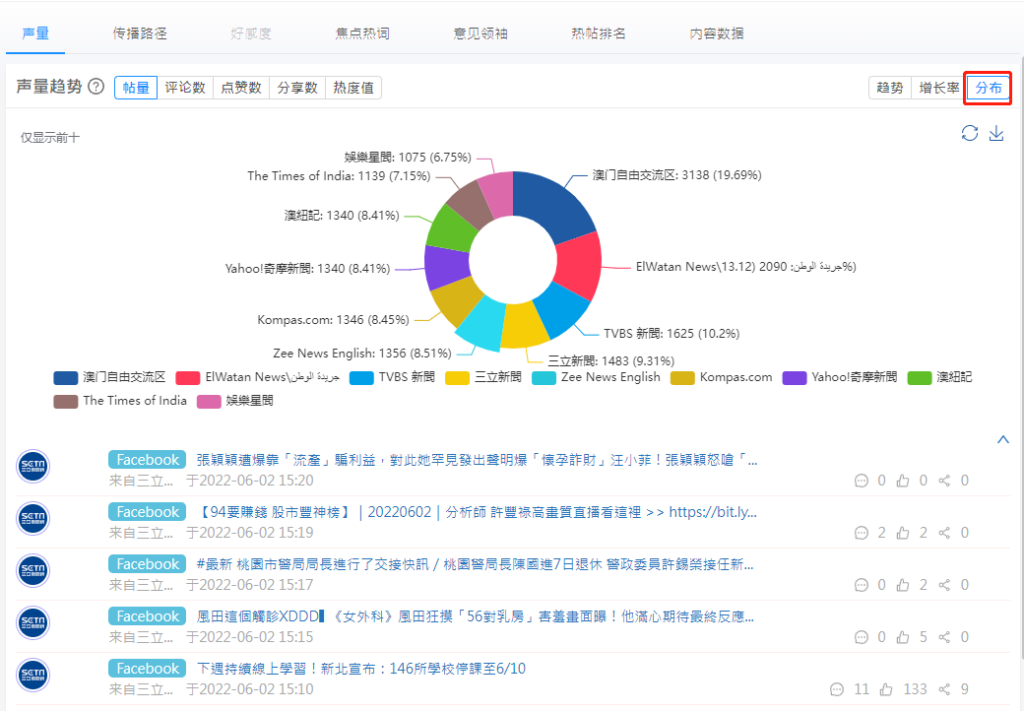The width and height of the screenshot is (1024, 711).
Task: Click the SETN avatar of the first post
Action: (33, 467)
